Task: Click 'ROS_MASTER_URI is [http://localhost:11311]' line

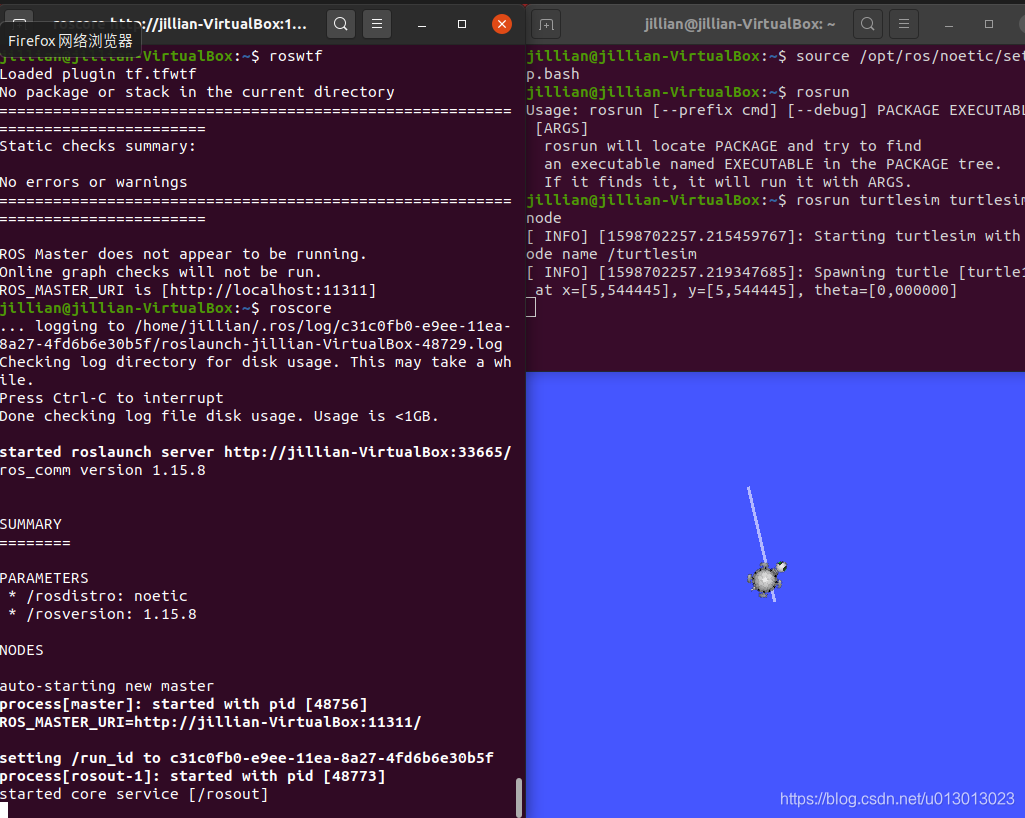Action: tap(188, 290)
